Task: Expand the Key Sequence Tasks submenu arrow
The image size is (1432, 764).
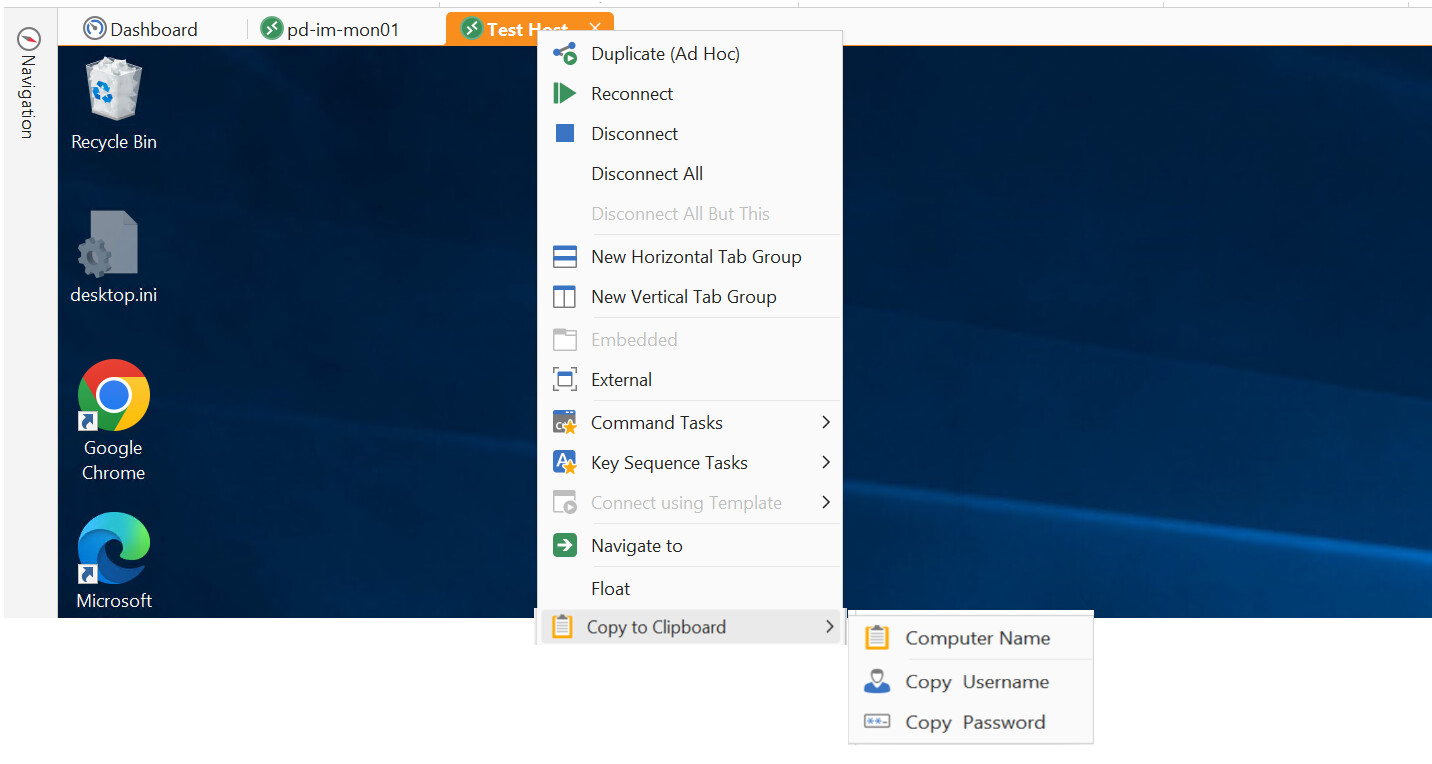Action: 826,463
